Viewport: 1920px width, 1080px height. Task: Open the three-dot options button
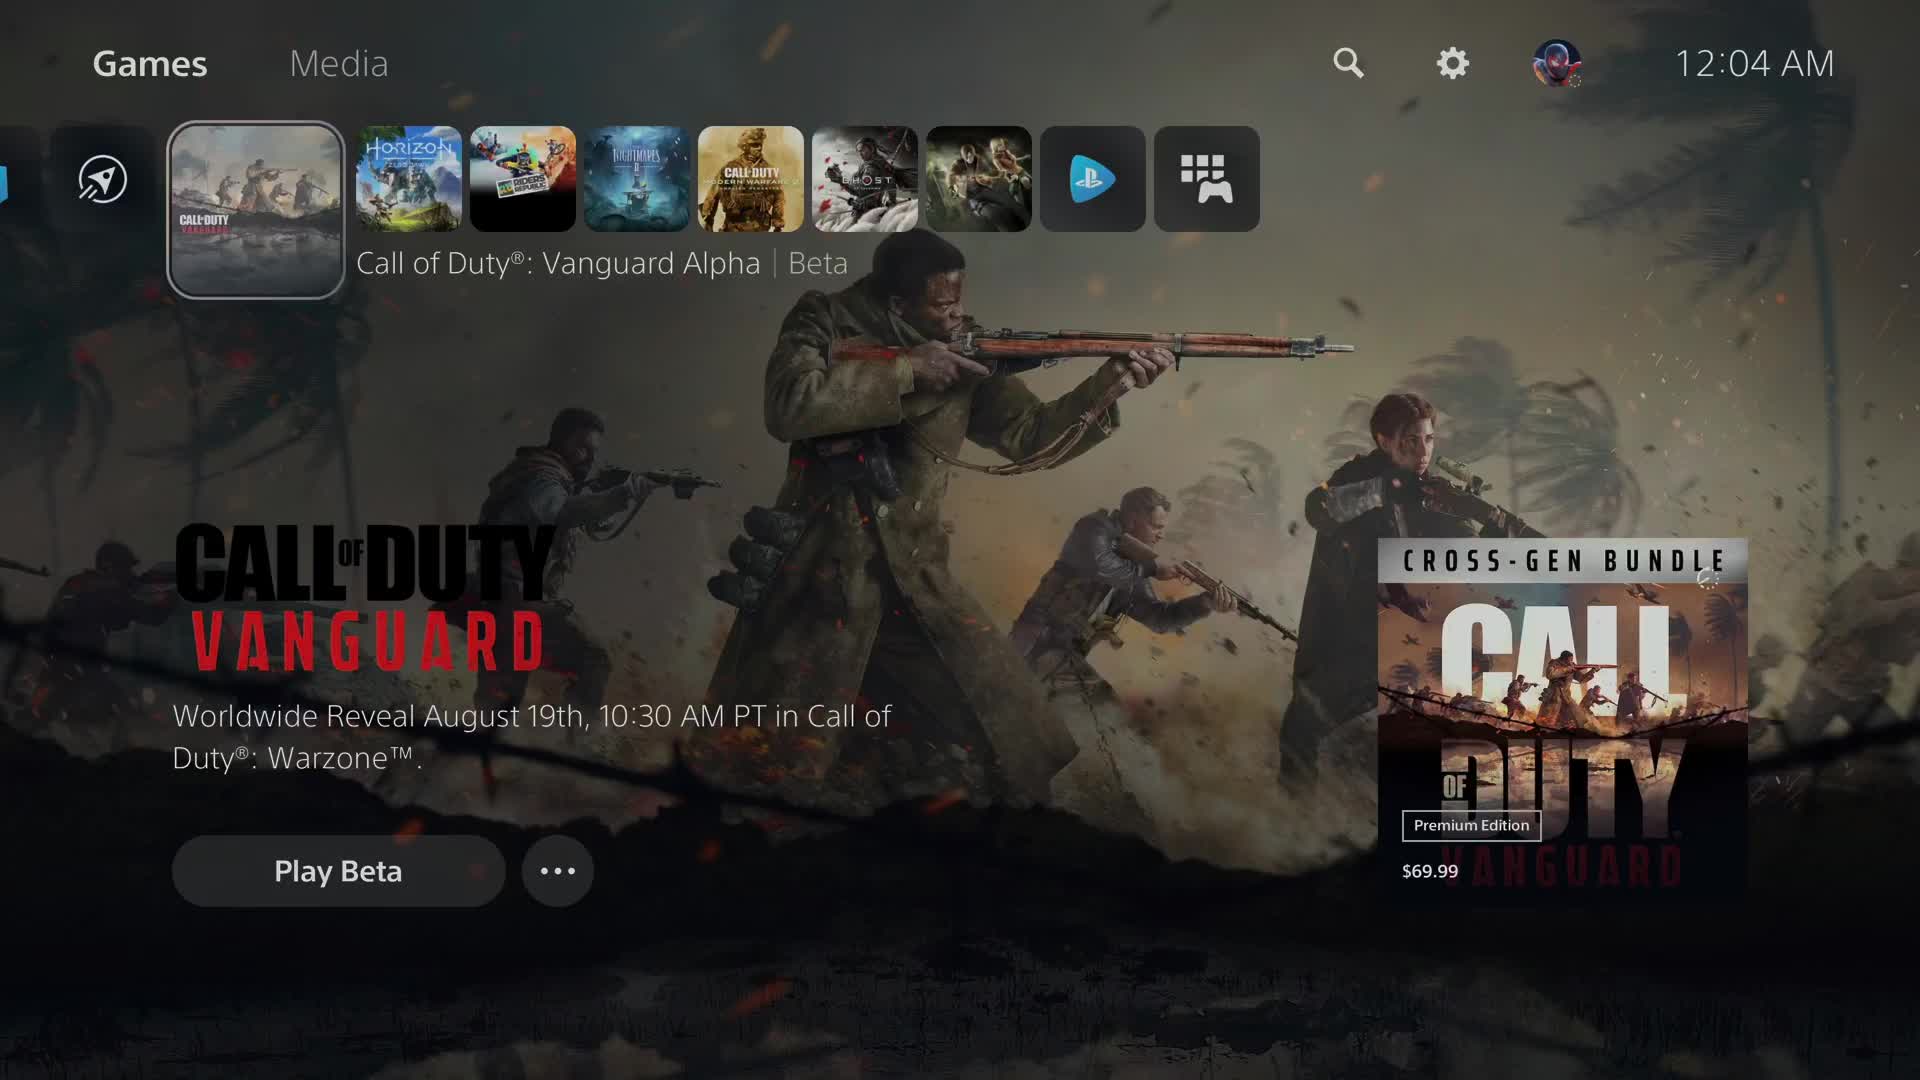click(557, 871)
